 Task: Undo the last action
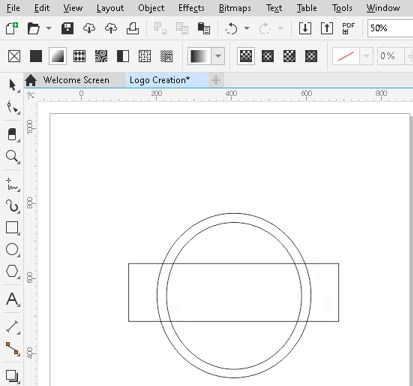(231, 28)
